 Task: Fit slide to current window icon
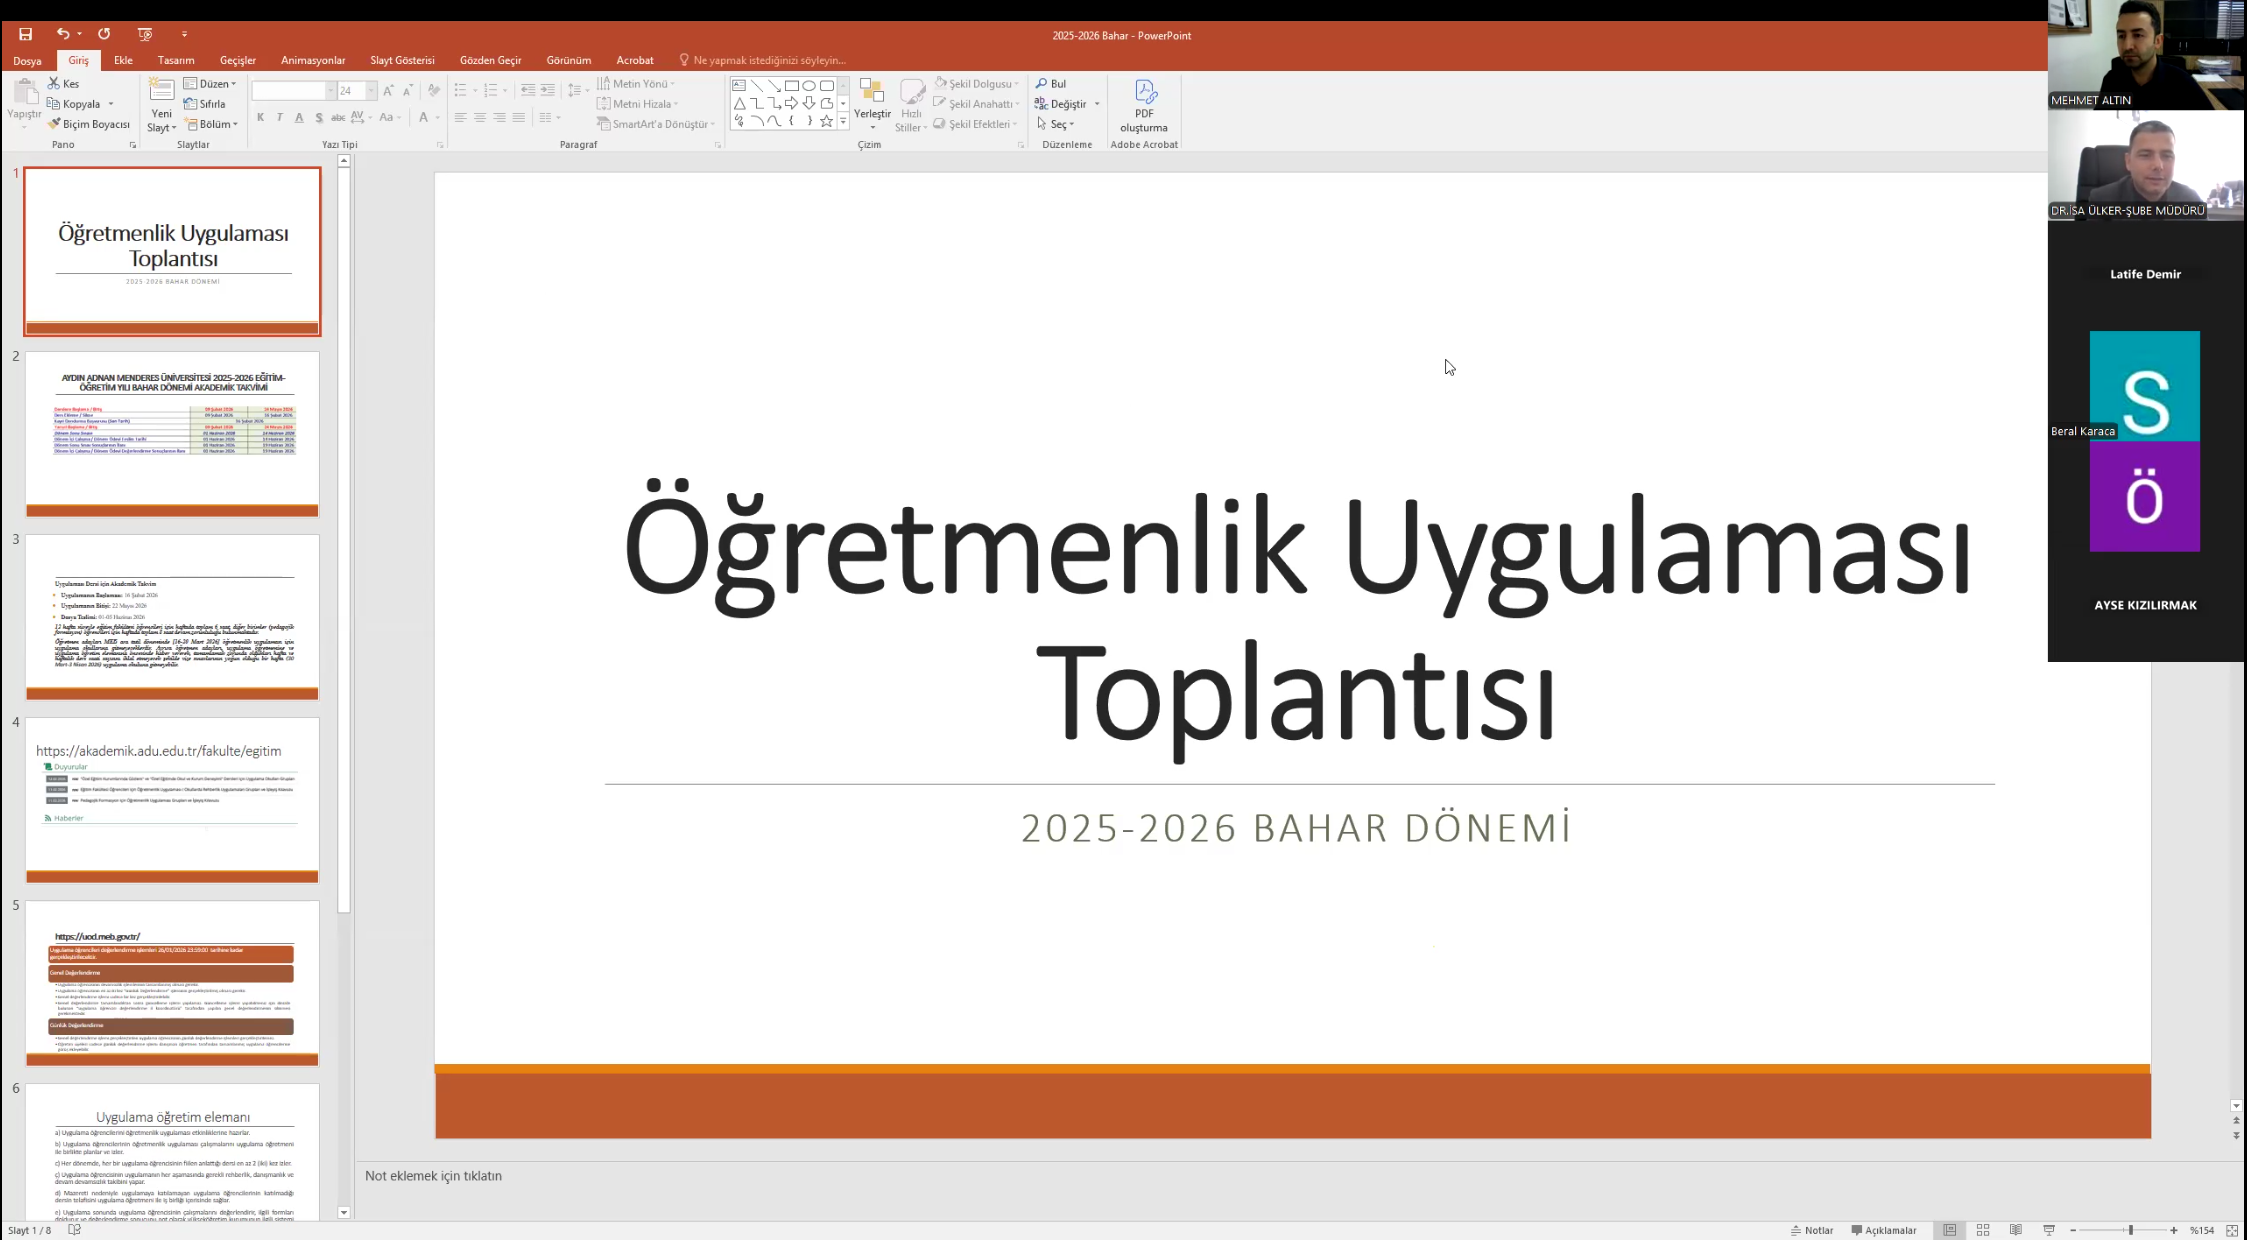tap(2232, 1230)
